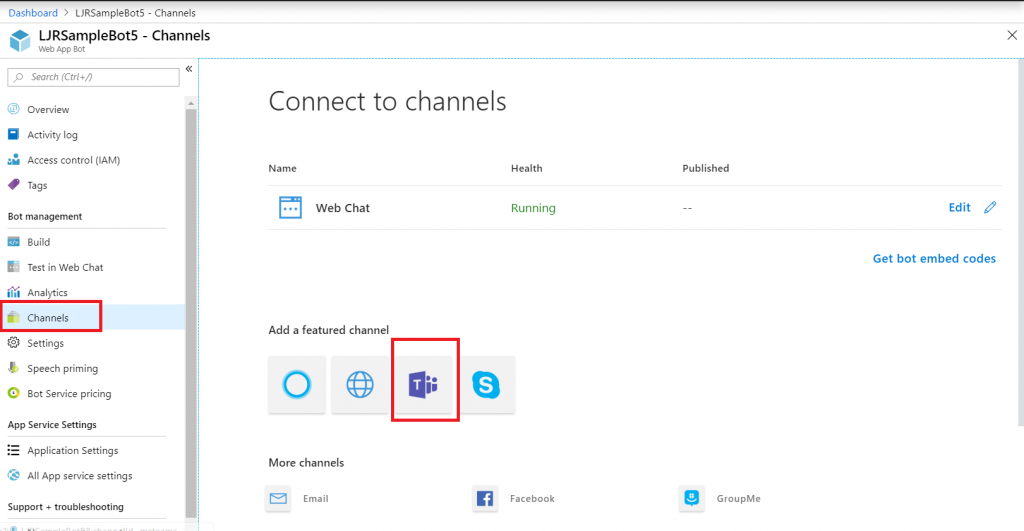Click the Name column header
The image size is (1024, 531).
click(282, 168)
